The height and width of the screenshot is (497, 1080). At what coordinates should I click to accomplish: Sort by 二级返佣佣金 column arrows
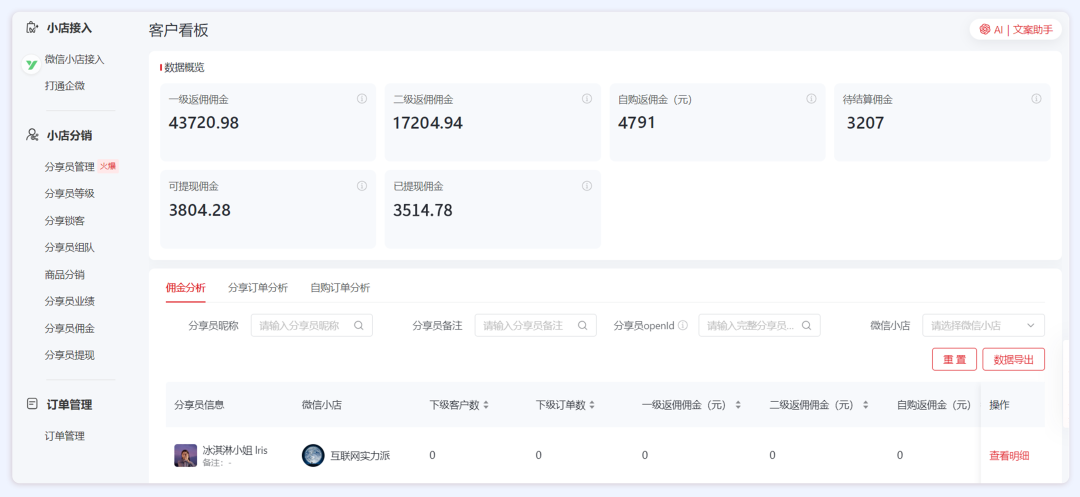(865, 405)
